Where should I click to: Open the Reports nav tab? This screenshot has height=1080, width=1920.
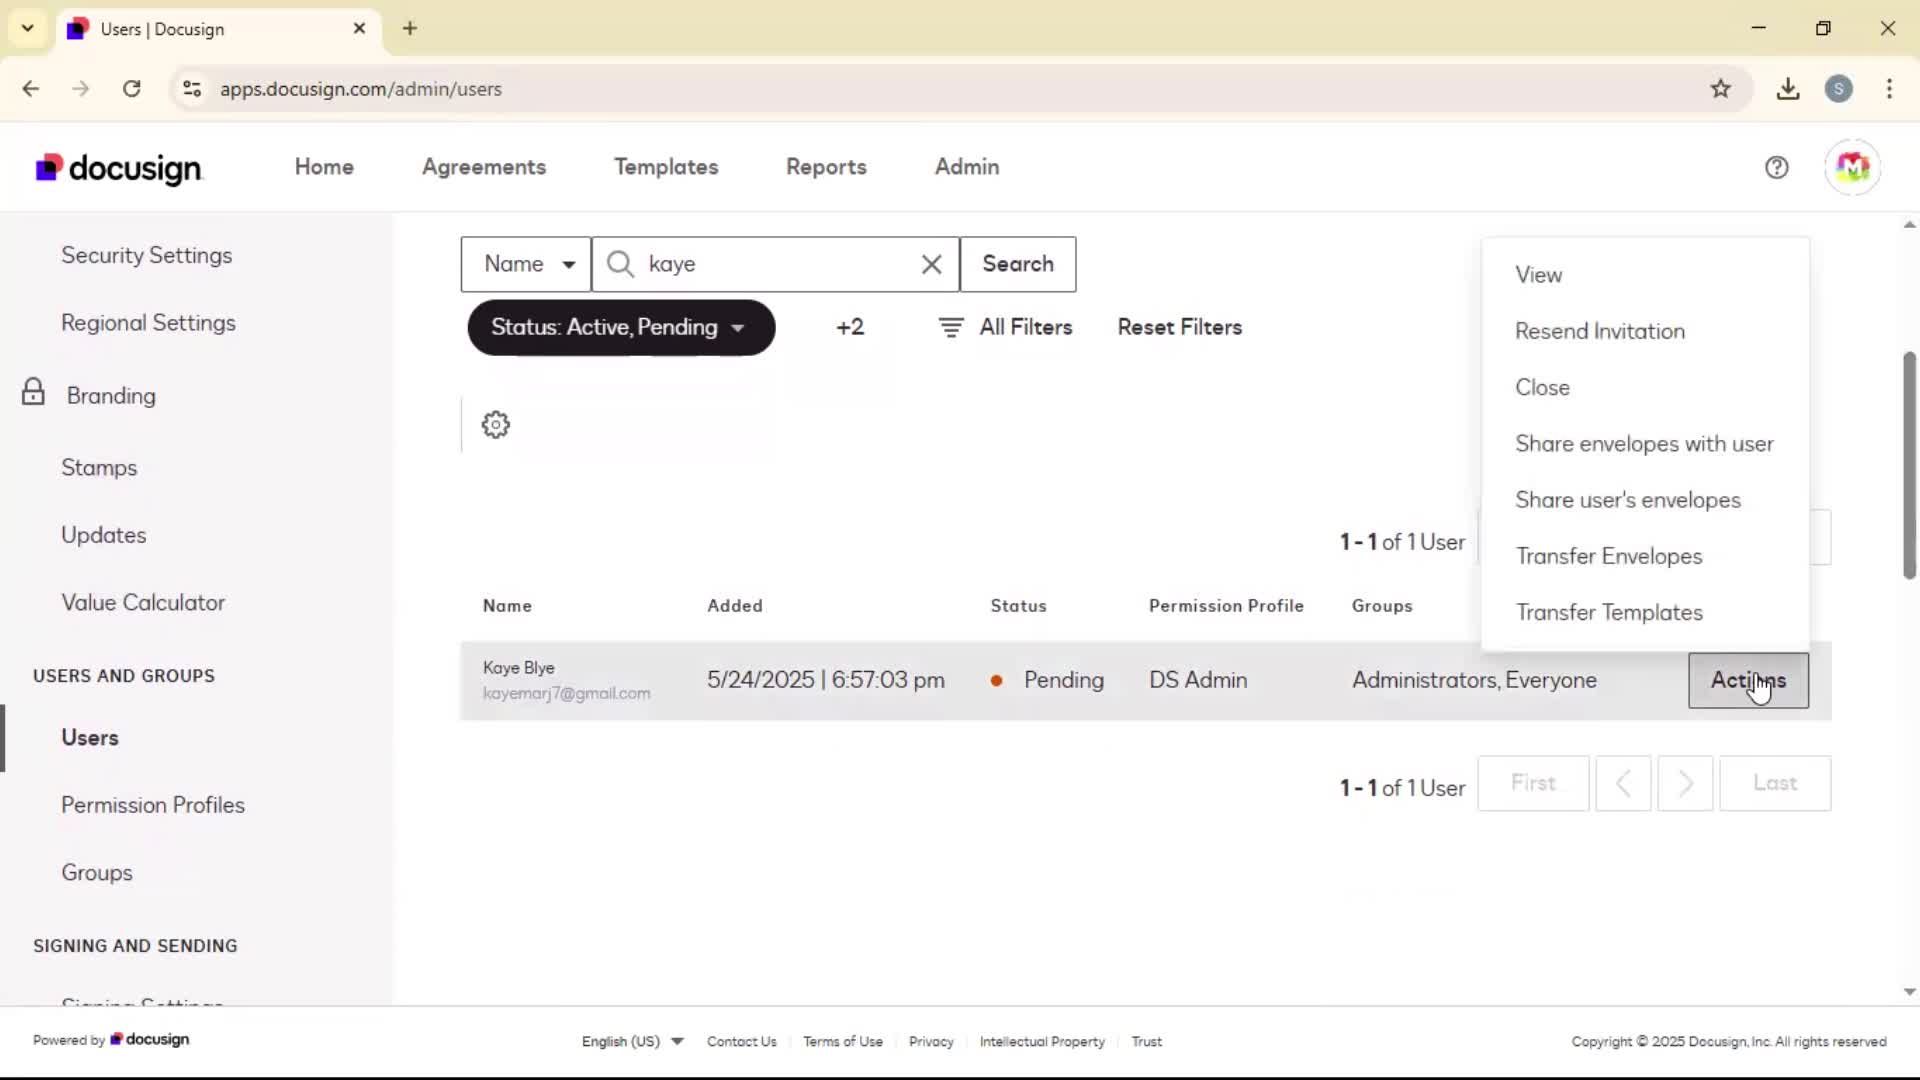826,167
